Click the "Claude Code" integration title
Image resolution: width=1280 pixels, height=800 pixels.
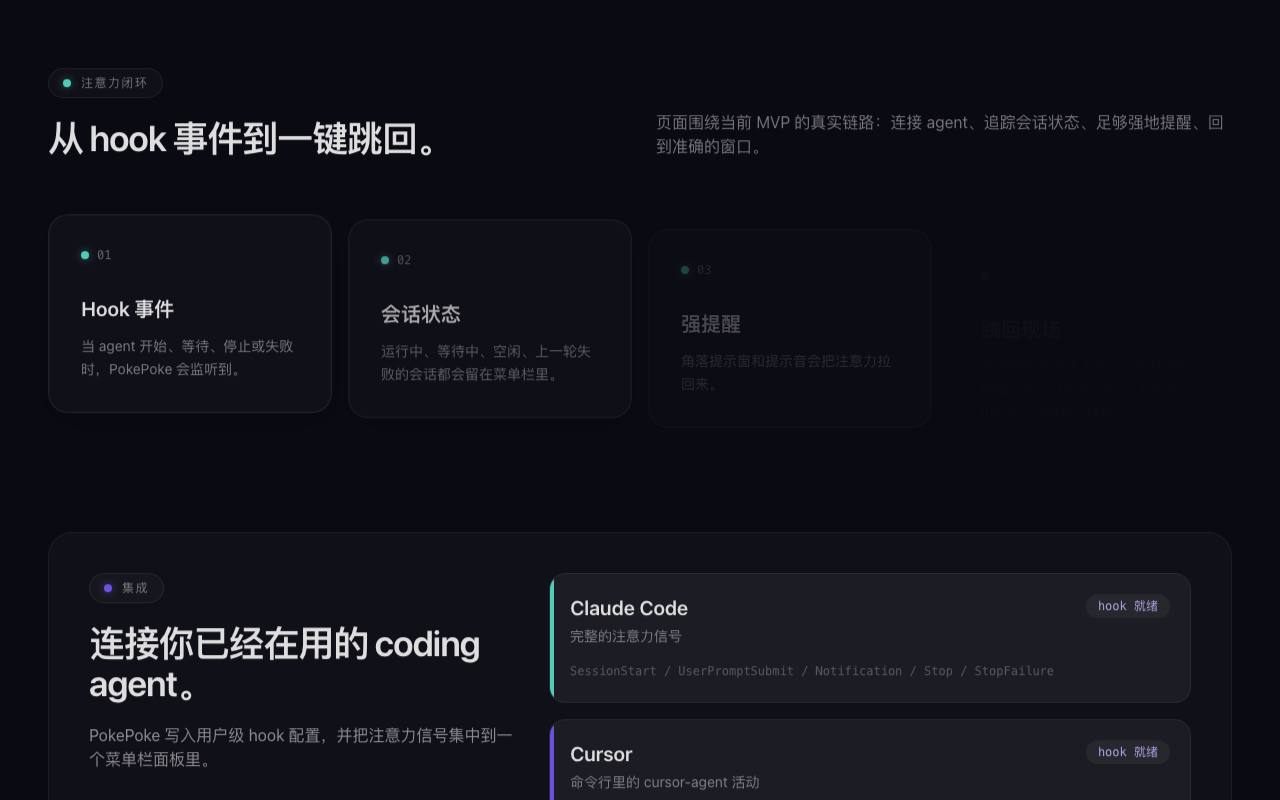click(629, 608)
